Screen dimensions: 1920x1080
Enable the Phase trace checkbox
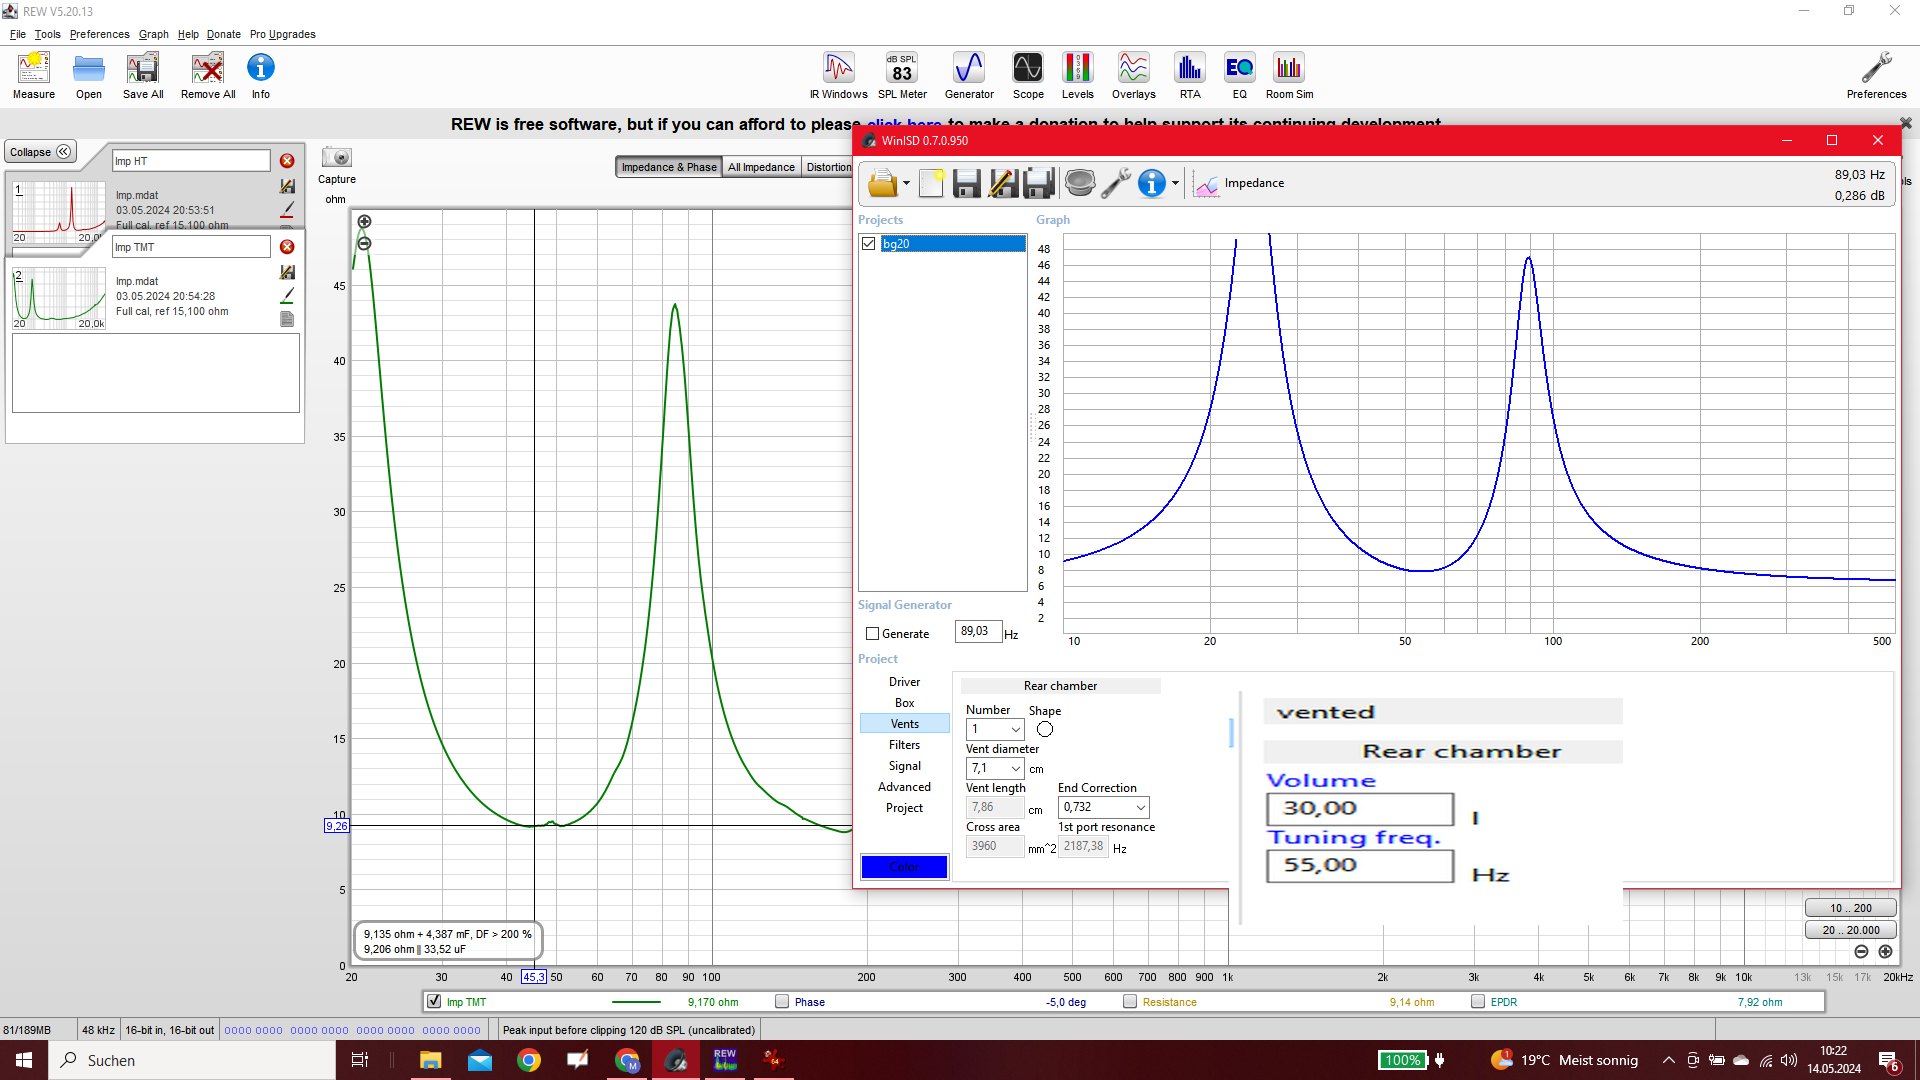[x=782, y=1001]
